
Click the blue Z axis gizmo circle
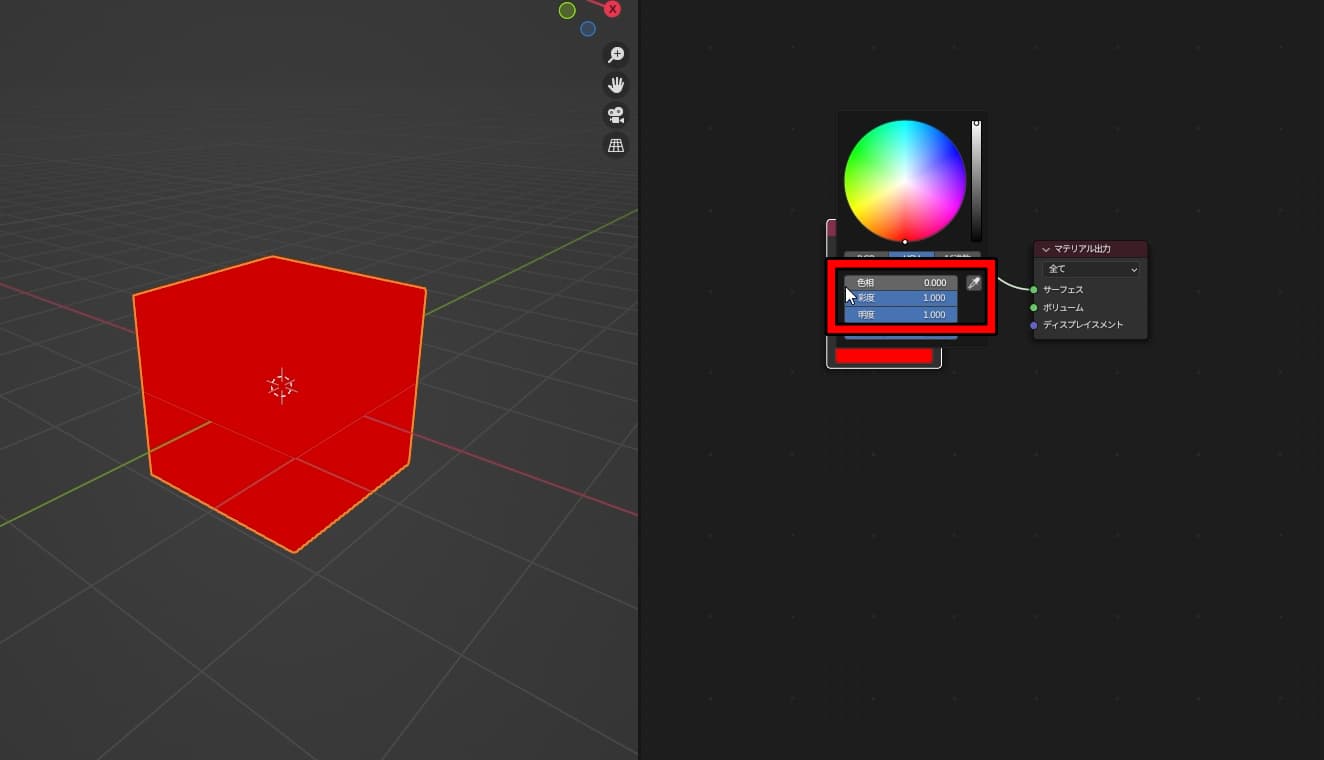[x=588, y=29]
